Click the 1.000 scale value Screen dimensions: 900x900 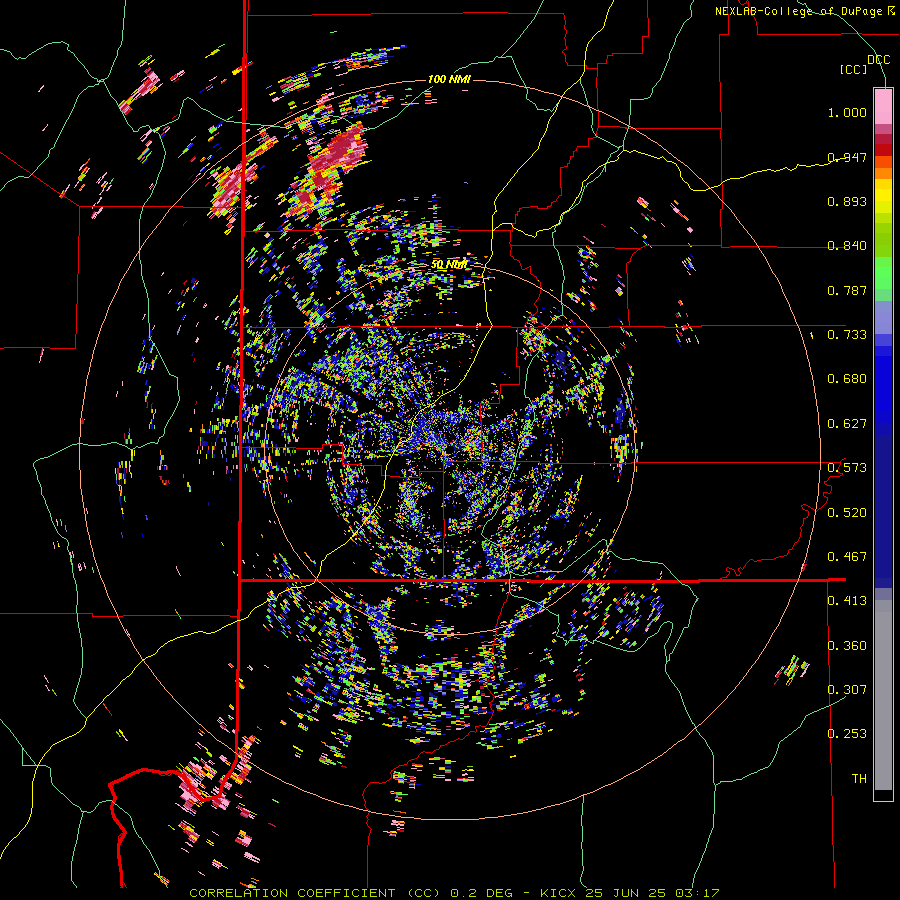[847, 112]
